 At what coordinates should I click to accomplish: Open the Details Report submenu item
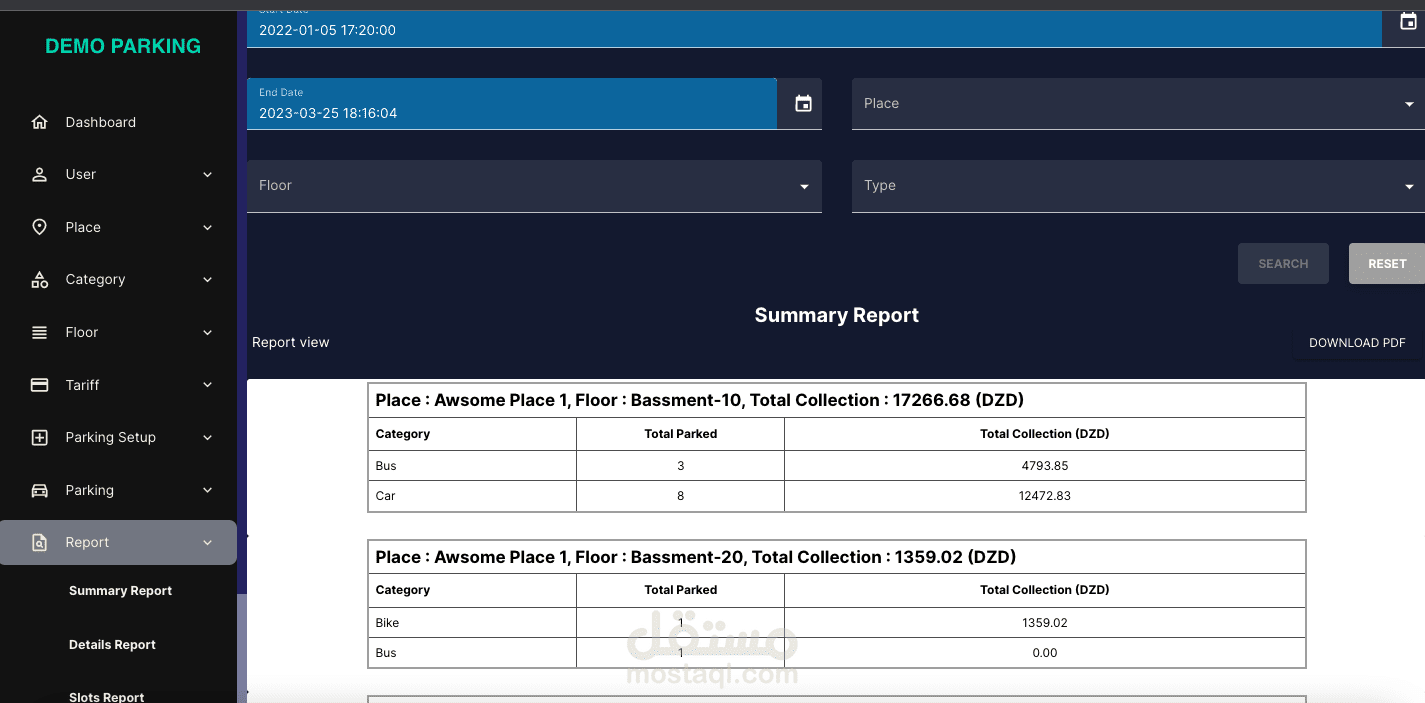point(112,645)
